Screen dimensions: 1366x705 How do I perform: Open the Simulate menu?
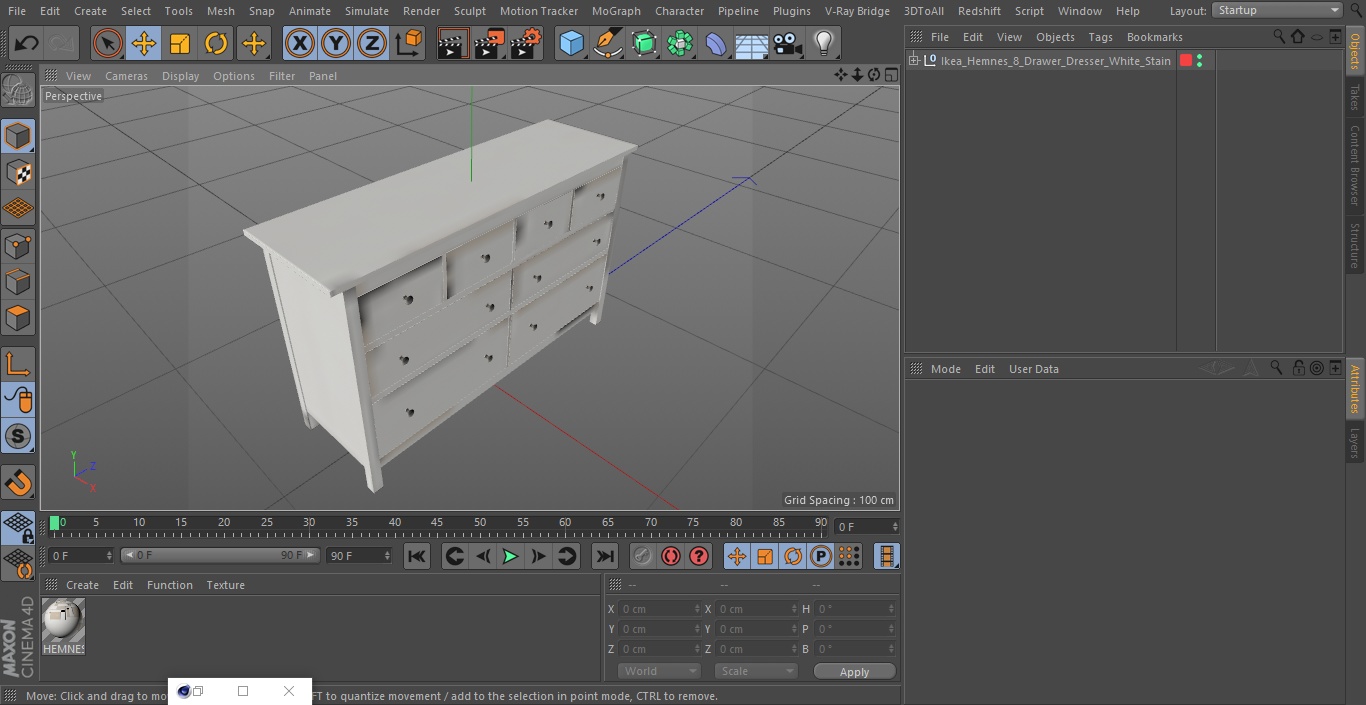[367, 11]
